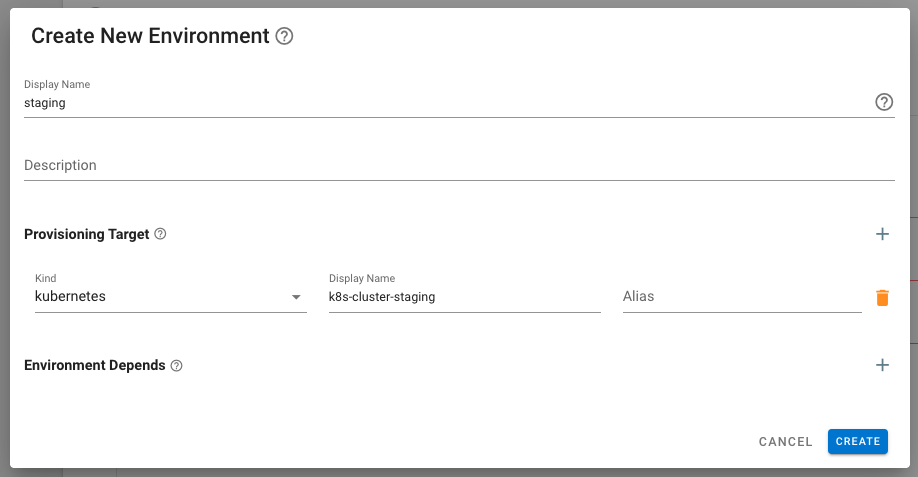Image resolution: width=918 pixels, height=477 pixels.
Task: Focus the Alias input field
Action: [x=741, y=297]
